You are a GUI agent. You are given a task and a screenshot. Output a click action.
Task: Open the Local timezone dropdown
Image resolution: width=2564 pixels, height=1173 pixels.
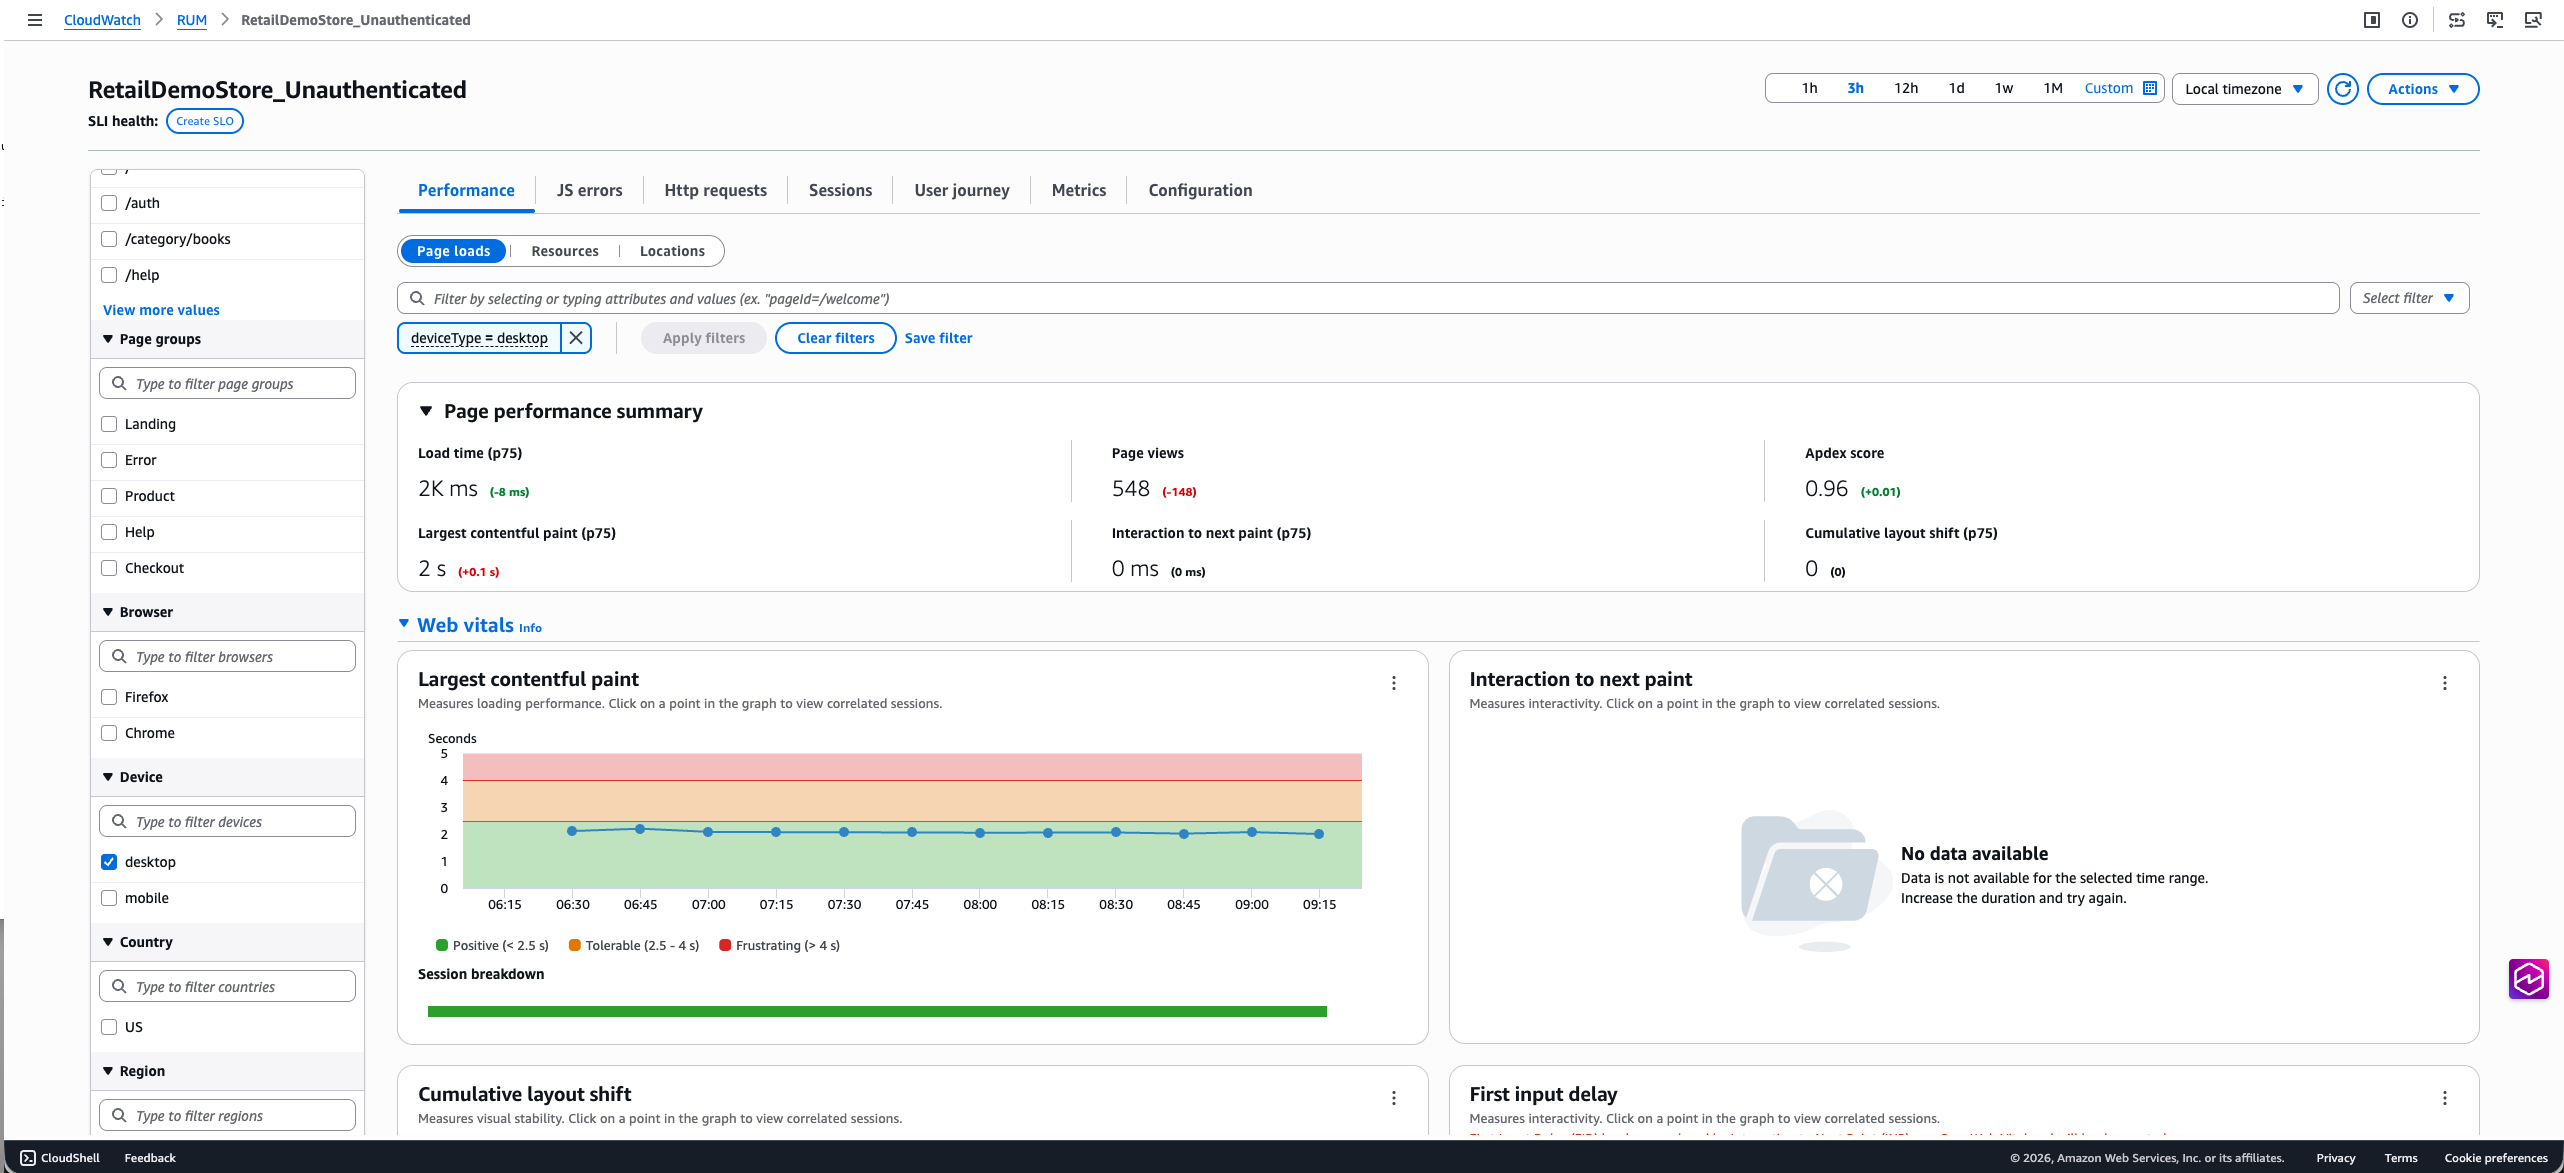[2244, 89]
